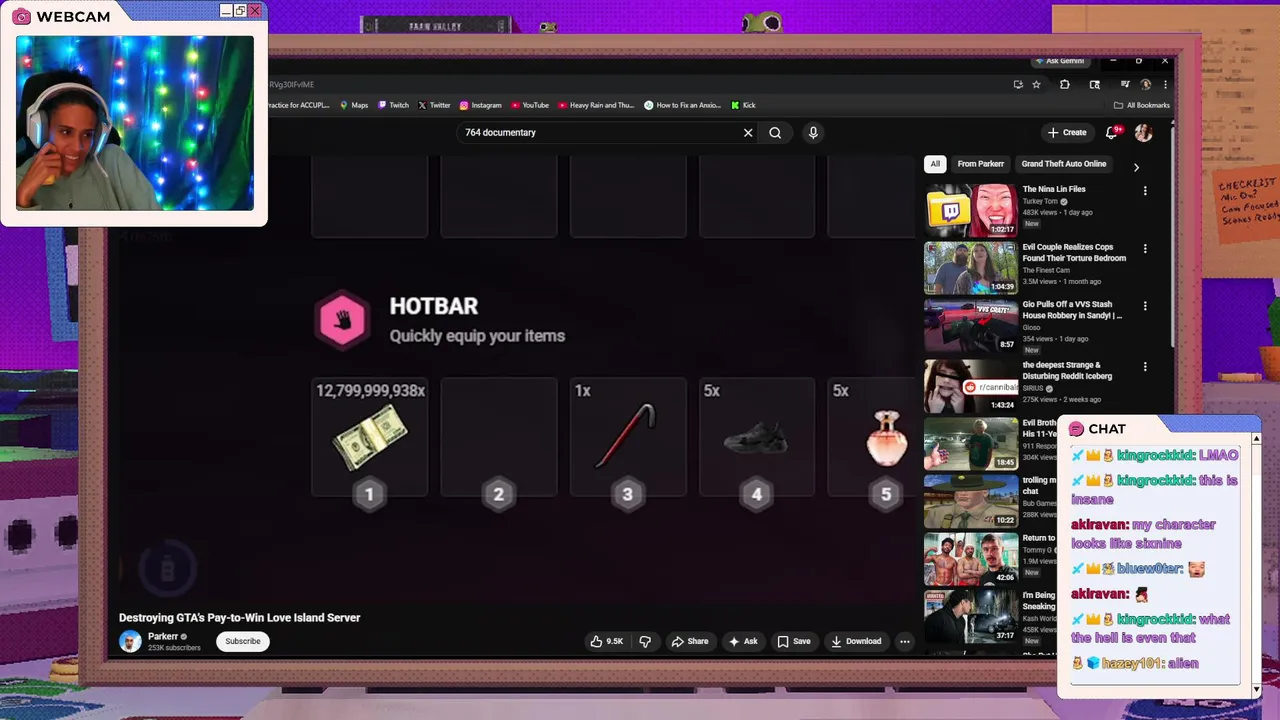Viewport: 1280px width, 720px height.
Task: Open the YouTube notifications bell
Action: pyautogui.click(x=1112, y=132)
